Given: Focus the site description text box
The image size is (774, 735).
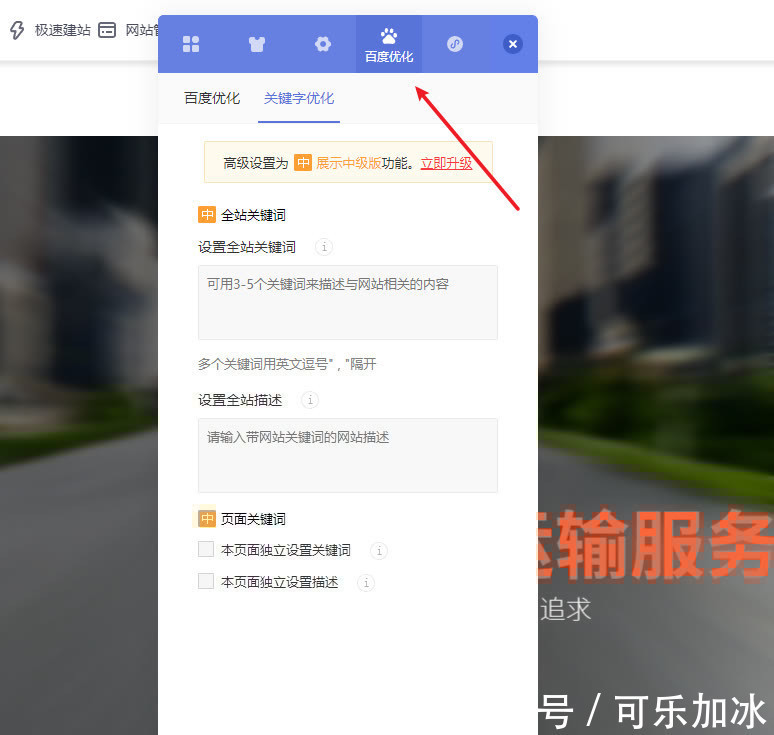Looking at the screenshot, I should pyautogui.click(x=348, y=455).
